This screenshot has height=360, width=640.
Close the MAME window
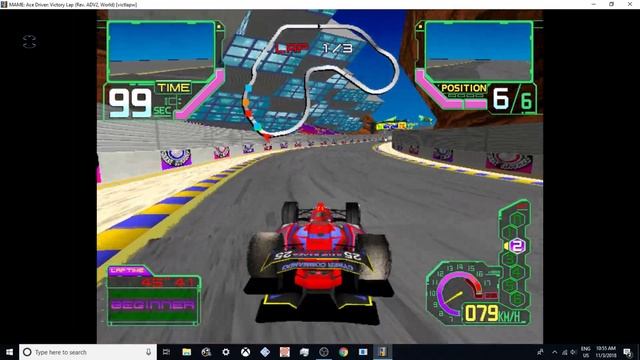click(630, 4)
